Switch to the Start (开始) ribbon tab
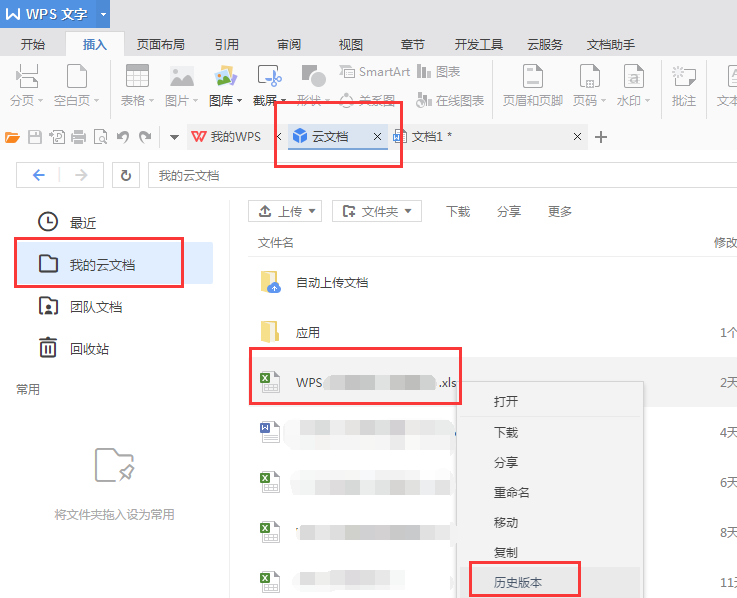Screen dimensions: 737x598 (x=33, y=45)
